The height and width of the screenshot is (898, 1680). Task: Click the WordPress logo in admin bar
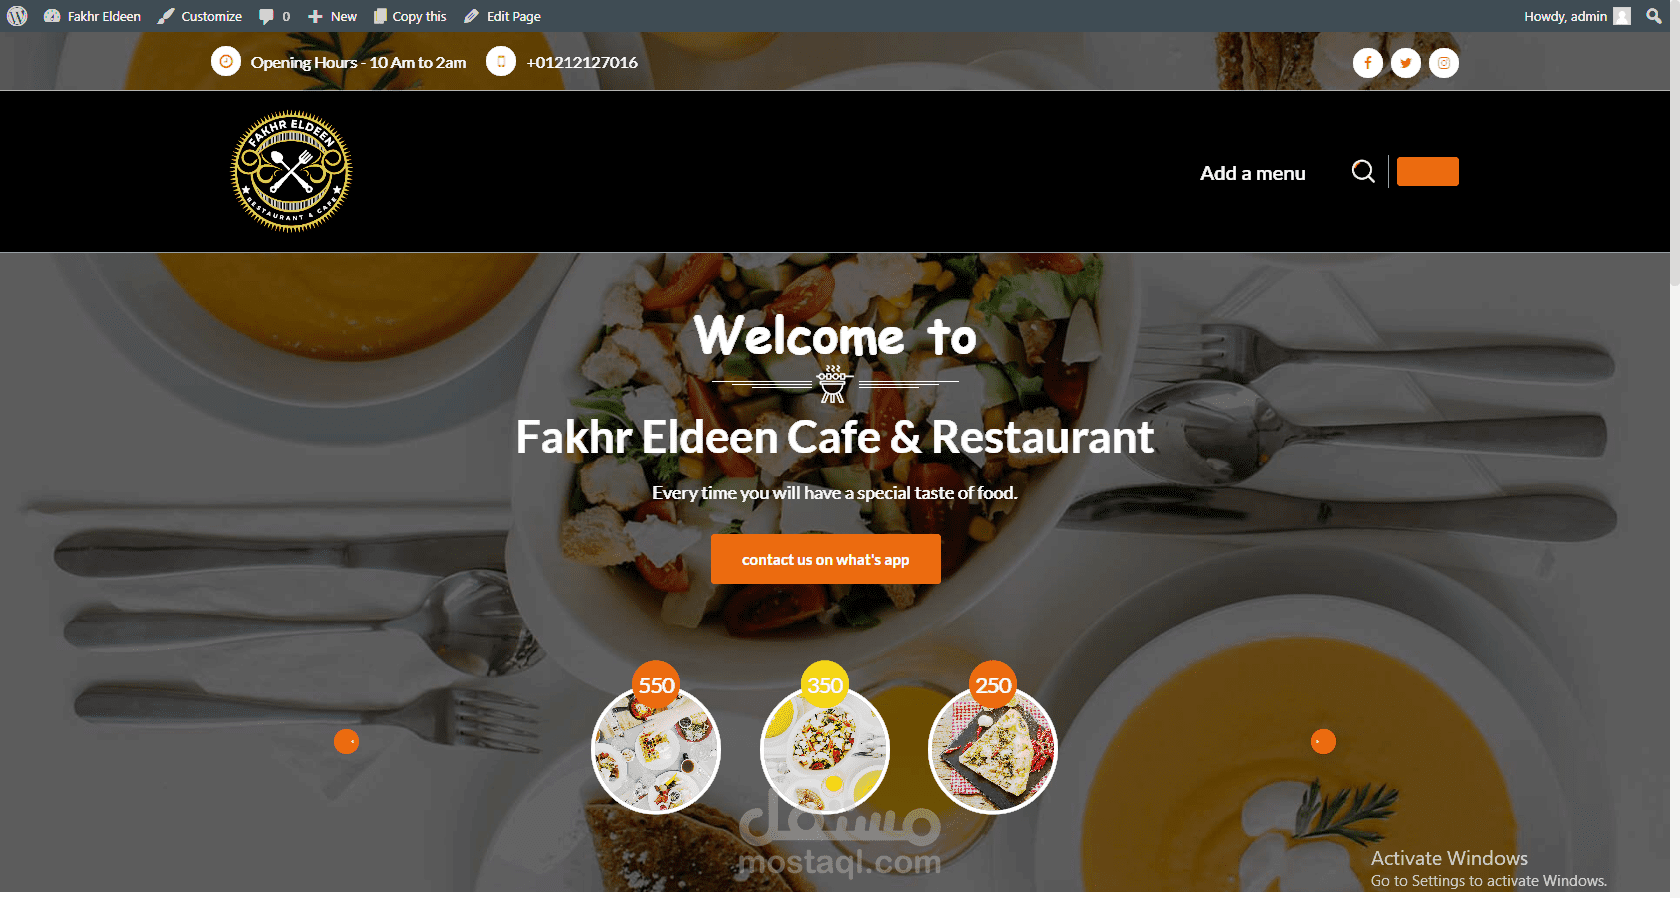[17, 16]
